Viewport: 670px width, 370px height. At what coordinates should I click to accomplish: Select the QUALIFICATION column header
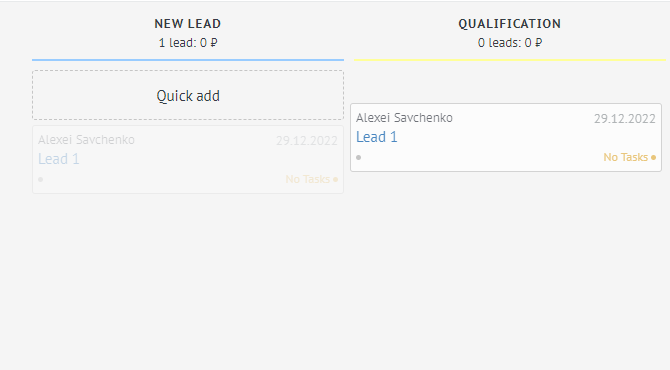coord(510,23)
